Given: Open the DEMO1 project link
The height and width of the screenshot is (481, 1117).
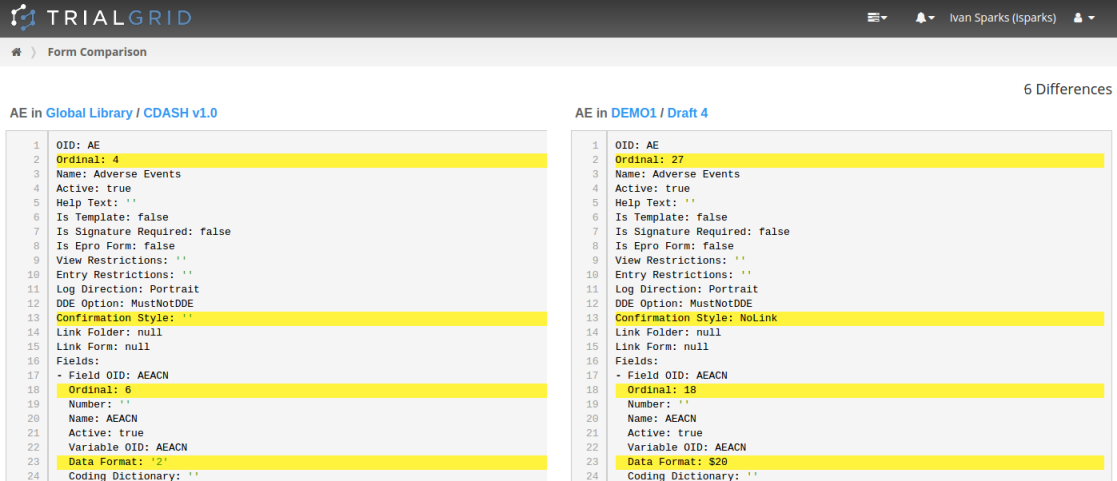Looking at the screenshot, I should 633,113.
